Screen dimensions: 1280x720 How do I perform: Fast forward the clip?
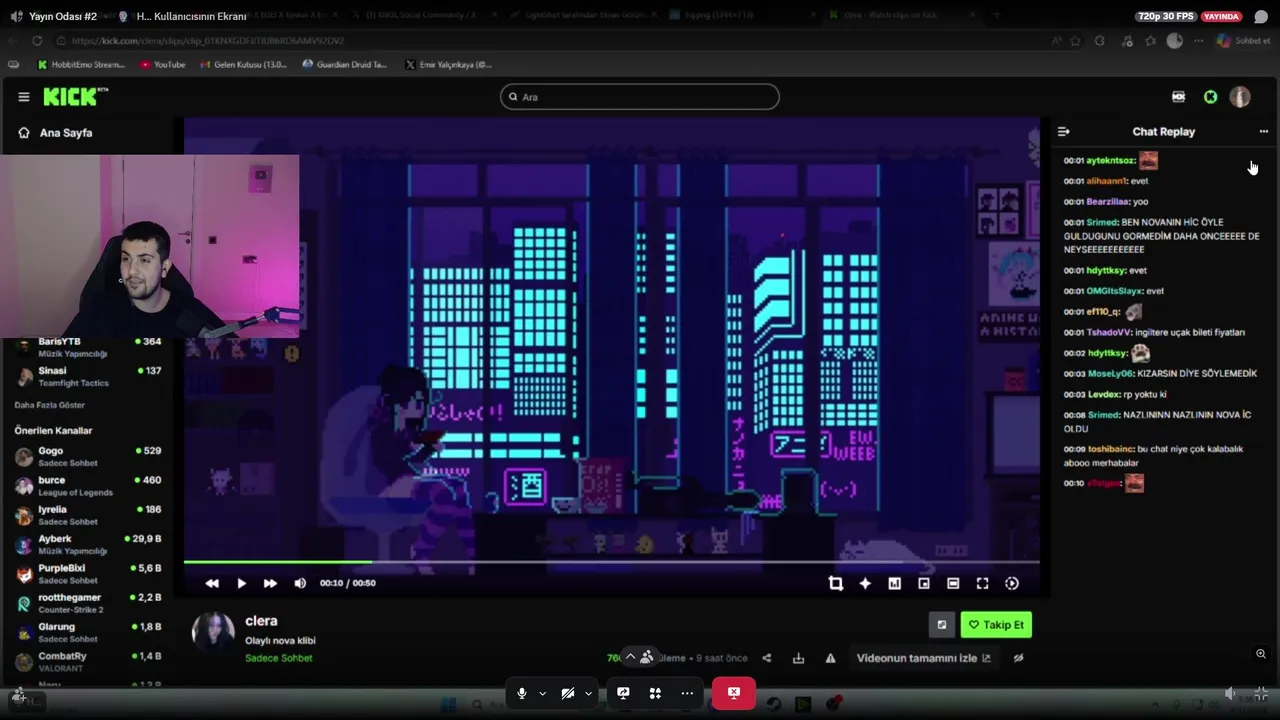coord(270,583)
